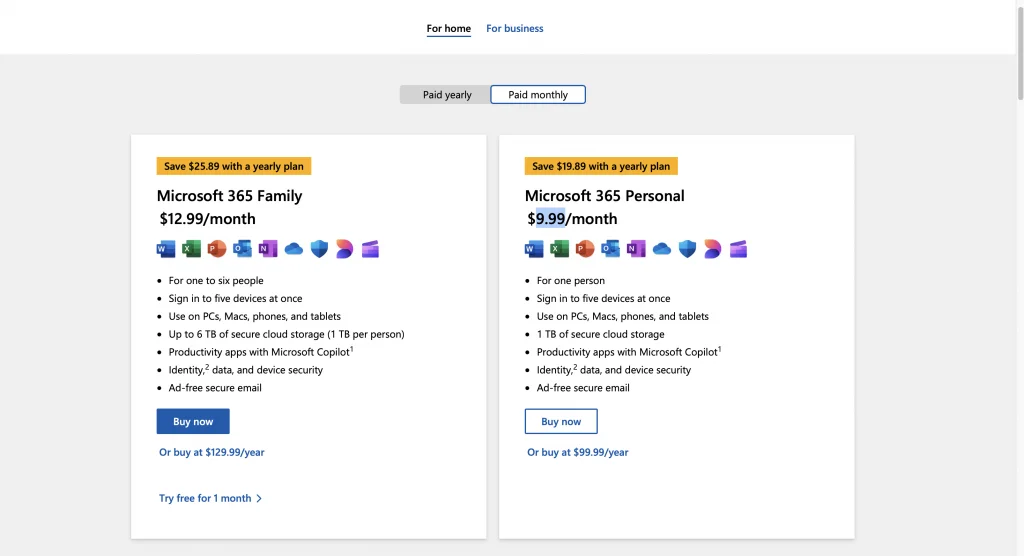Screen dimensions: 1024x556
Task: Click the Save $19.89 with a yearly plan badge
Action: click(601, 166)
